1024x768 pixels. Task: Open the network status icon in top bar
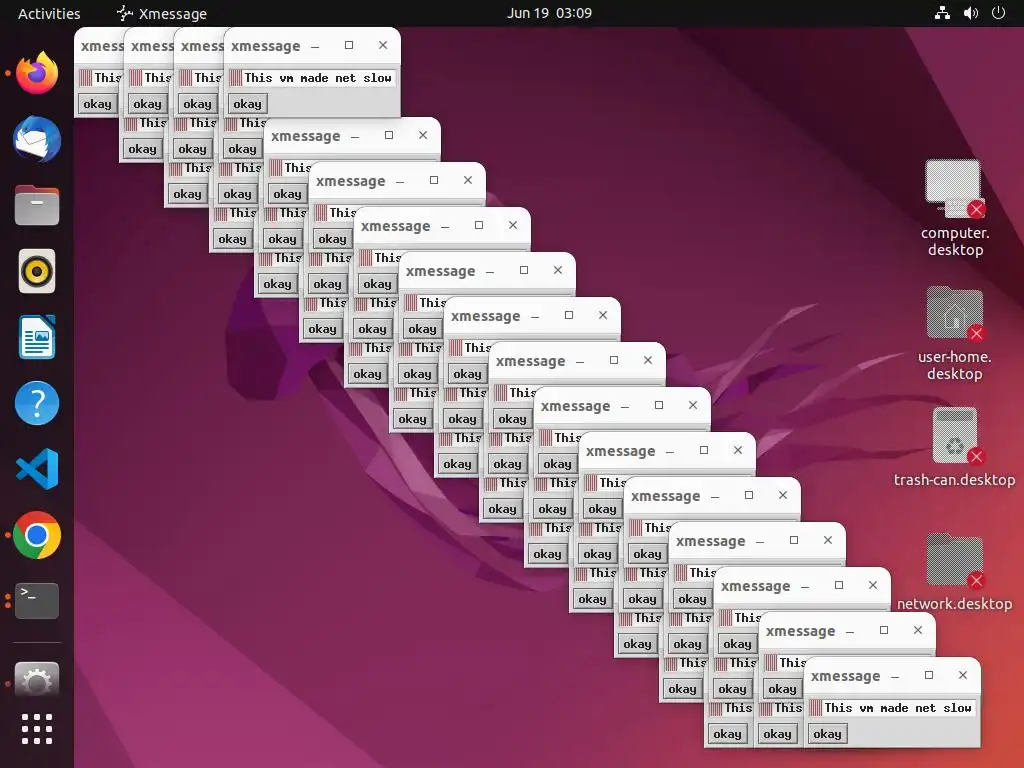(x=942, y=13)
